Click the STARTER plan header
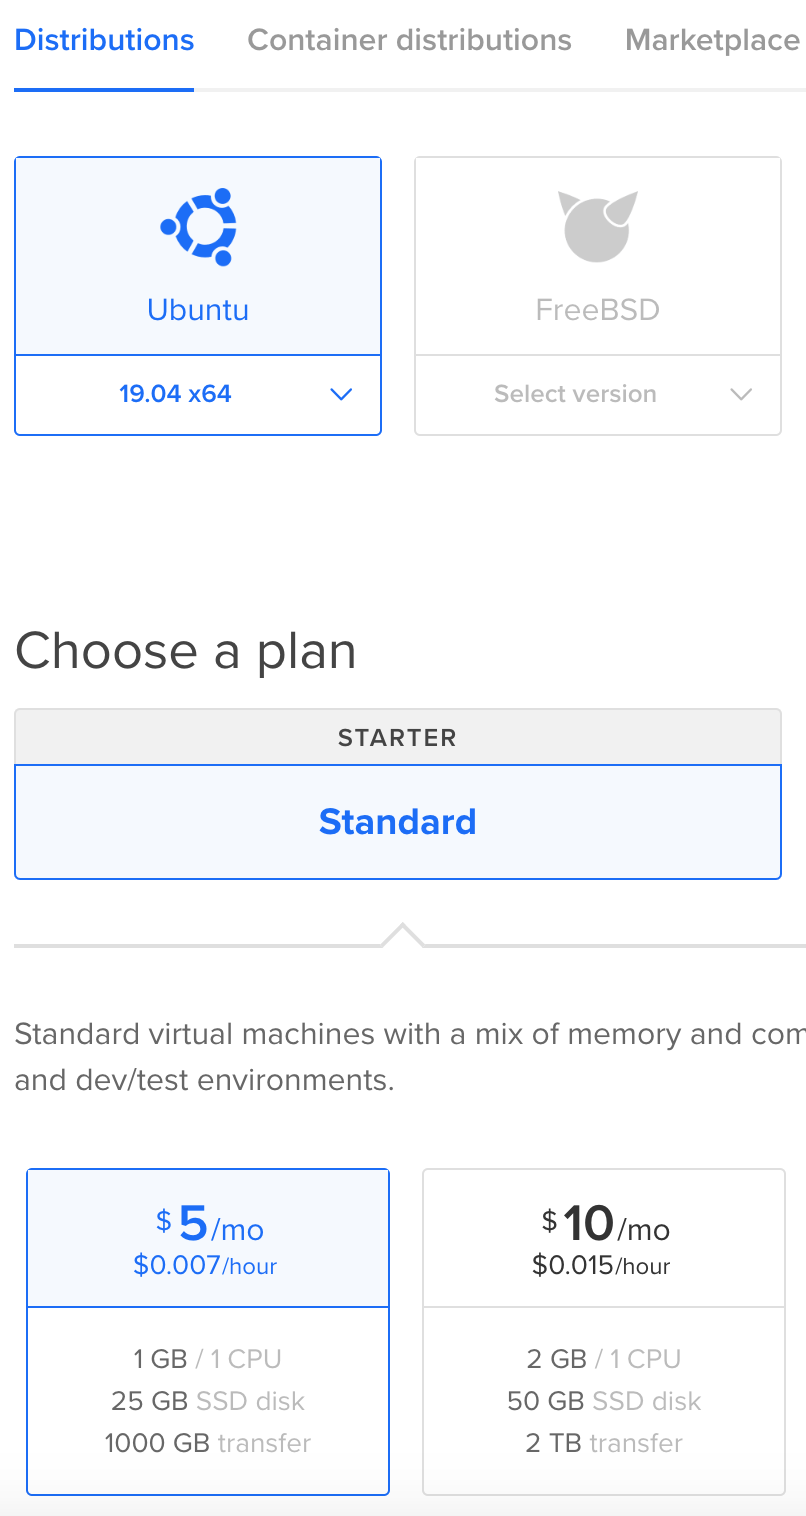Viewport: 806px width, 1516px height. pos(398,738)
